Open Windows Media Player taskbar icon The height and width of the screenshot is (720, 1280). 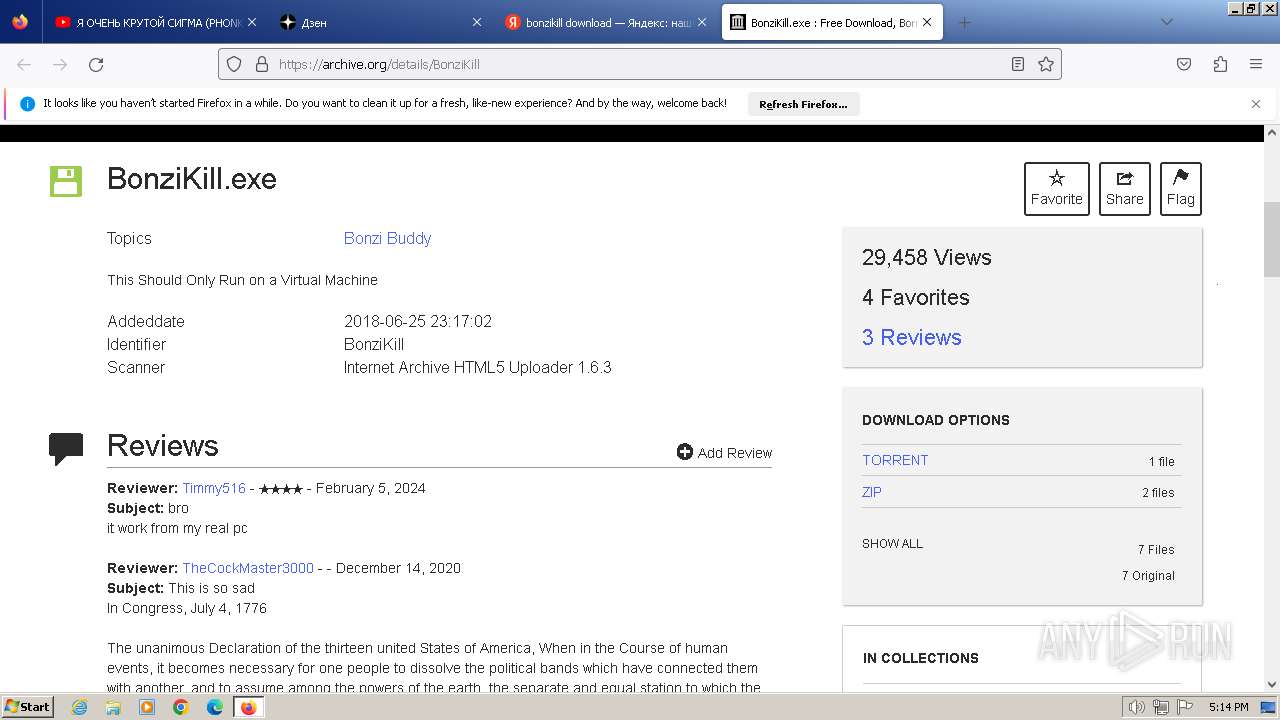pos(147,707)
